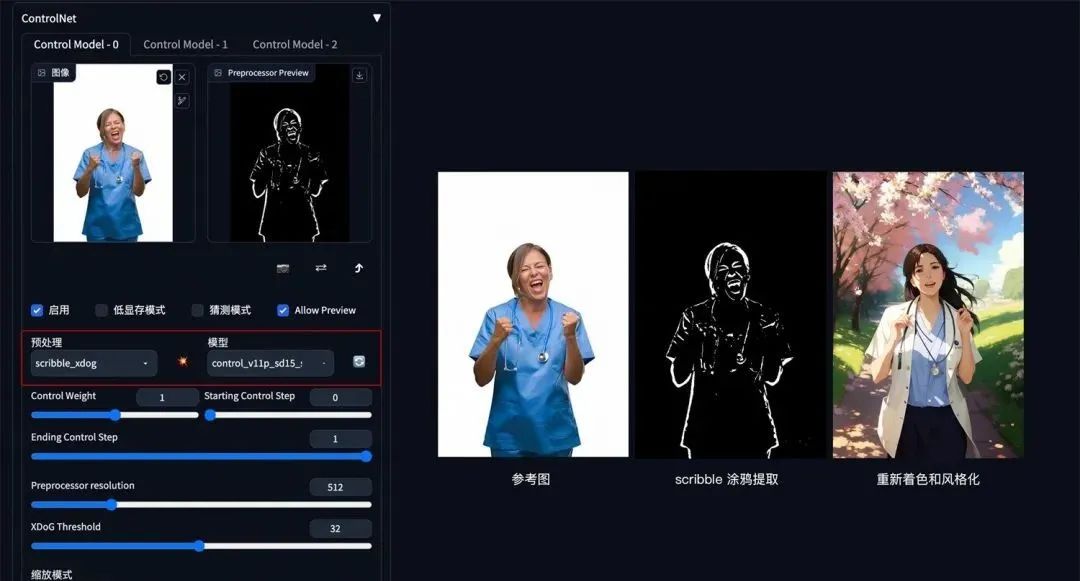Adjust the Preprocessor resolution slider
This screenshot has height=581, width=1080.
(x=201, y=505)
